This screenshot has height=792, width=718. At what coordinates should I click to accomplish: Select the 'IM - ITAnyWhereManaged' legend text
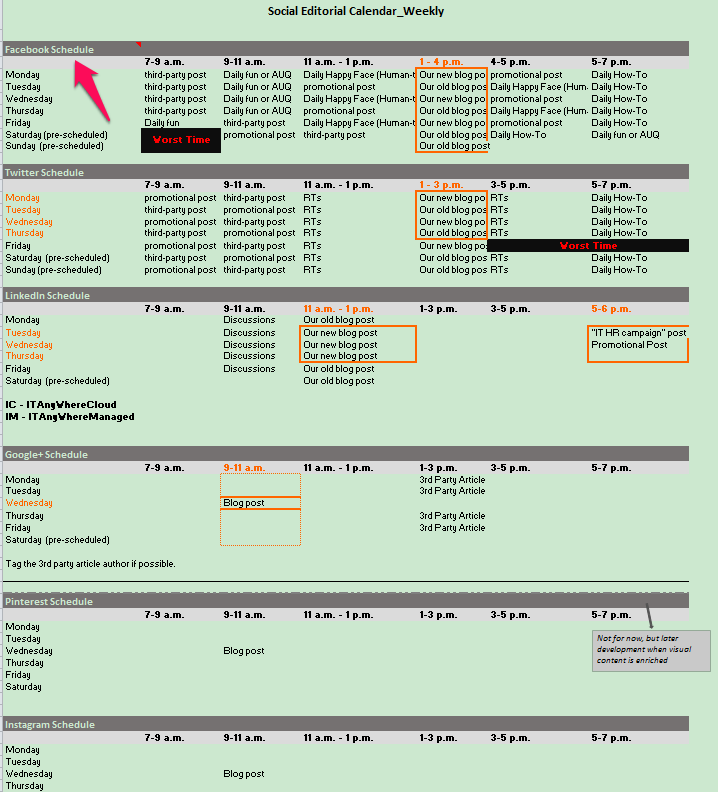tap(70, 417)
